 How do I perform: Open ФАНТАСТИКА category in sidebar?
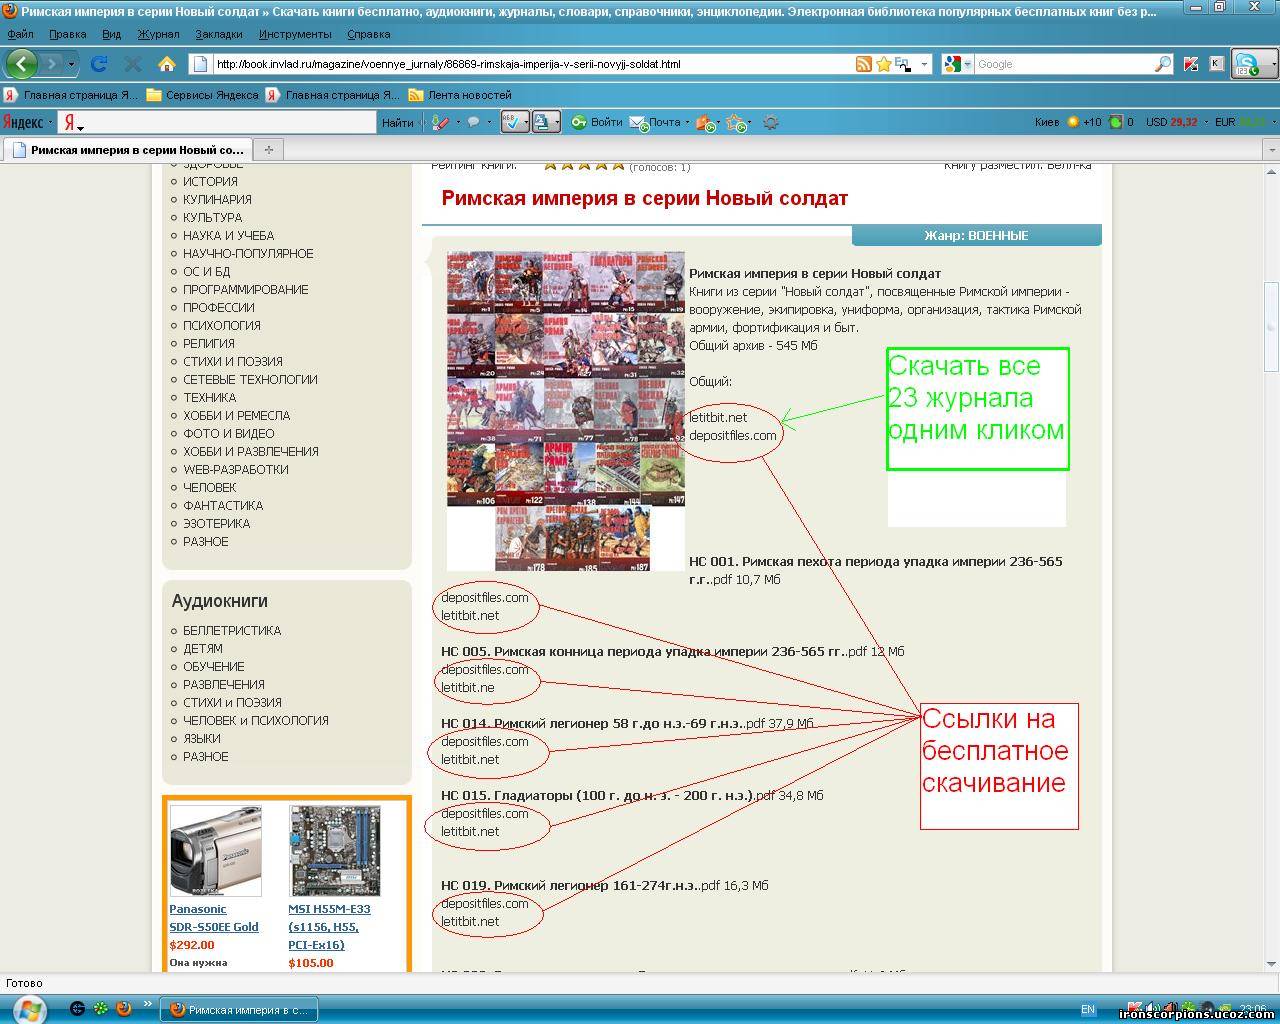[223, 505]
